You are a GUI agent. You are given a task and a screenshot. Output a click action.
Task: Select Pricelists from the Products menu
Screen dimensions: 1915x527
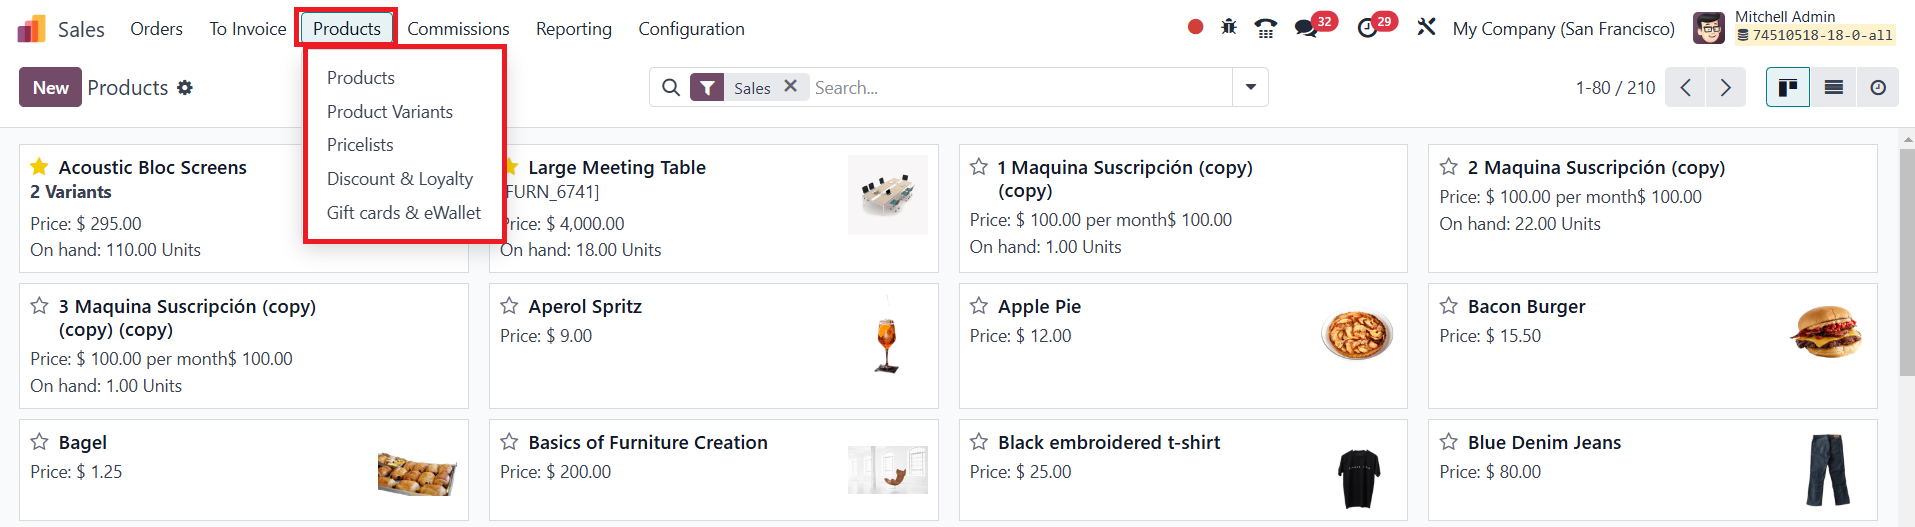tap(360, 145)
